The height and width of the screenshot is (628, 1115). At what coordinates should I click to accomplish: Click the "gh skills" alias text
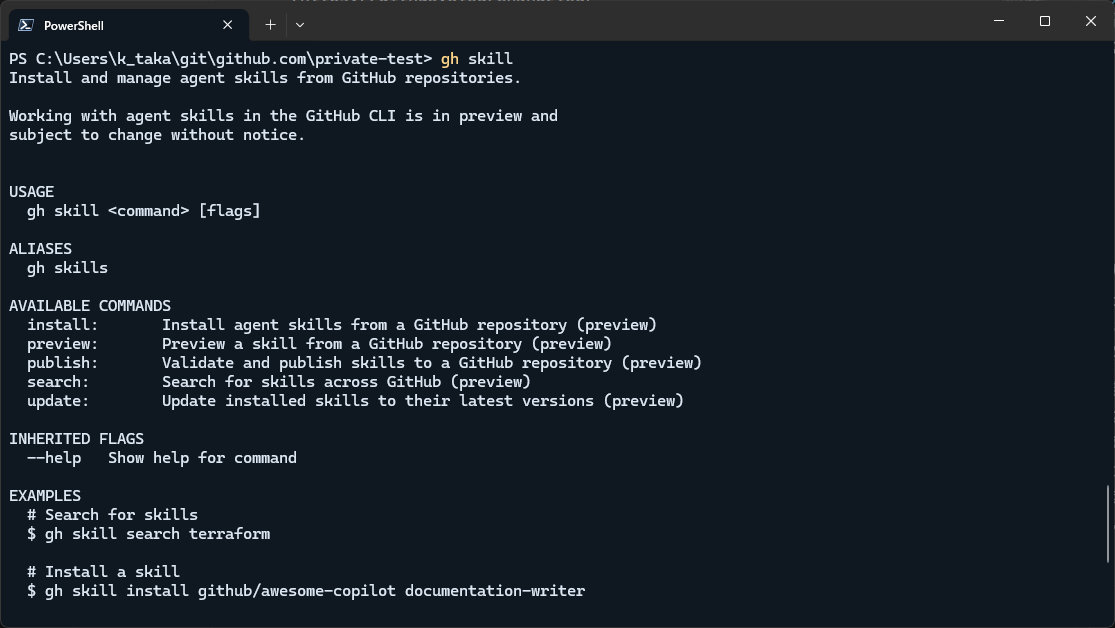click(x=67, y=268)
